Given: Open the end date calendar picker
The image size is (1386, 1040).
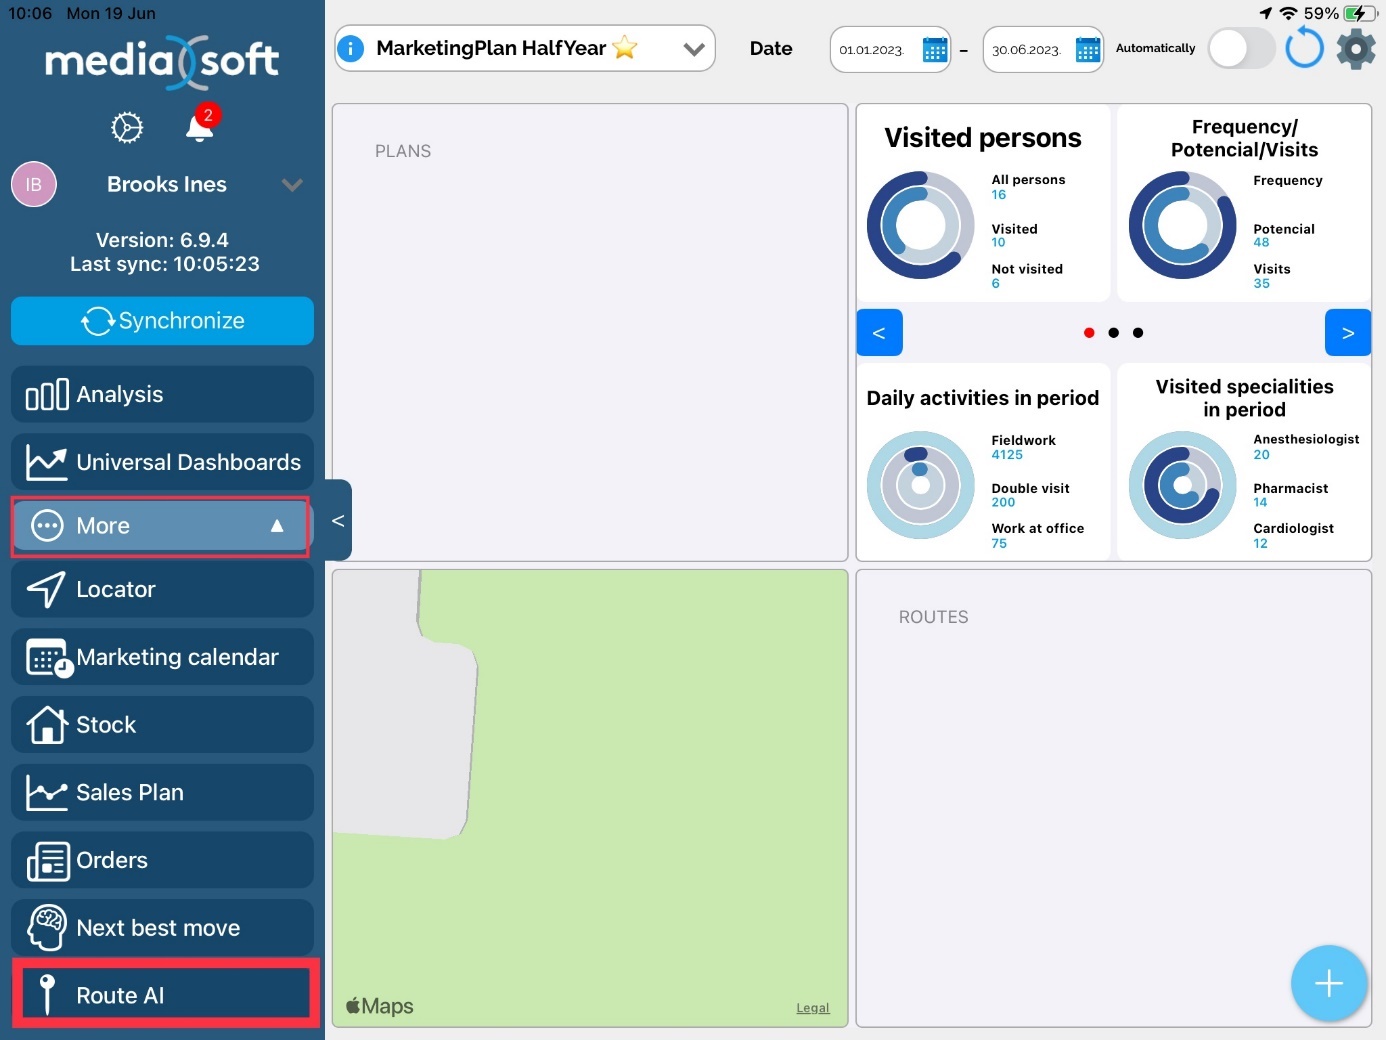Looking at the screenshot, I should [x=1087, y=49].
